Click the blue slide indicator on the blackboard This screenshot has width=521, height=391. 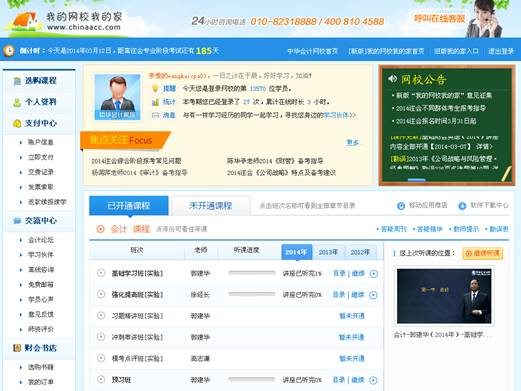click(x=417, y=180)
